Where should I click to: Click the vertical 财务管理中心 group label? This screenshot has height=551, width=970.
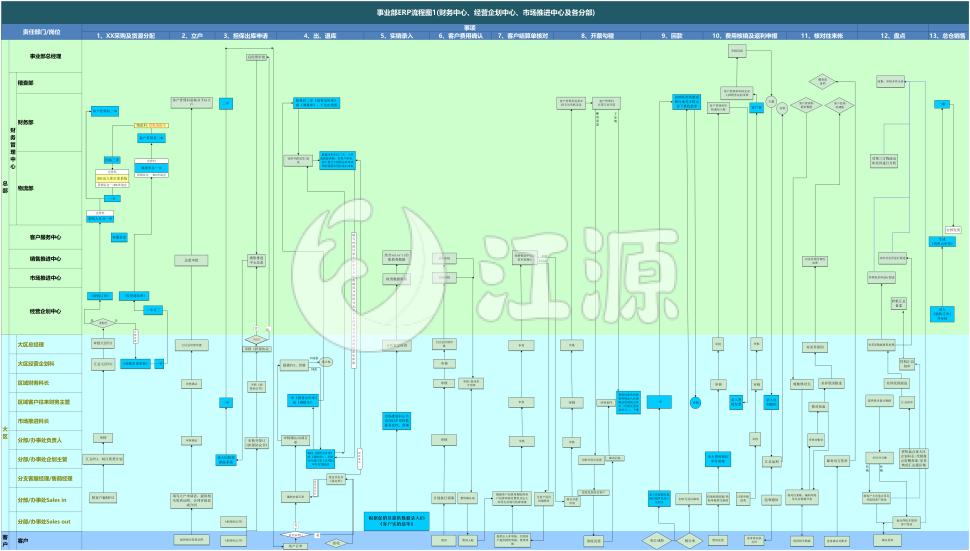(x=13, y=148)
